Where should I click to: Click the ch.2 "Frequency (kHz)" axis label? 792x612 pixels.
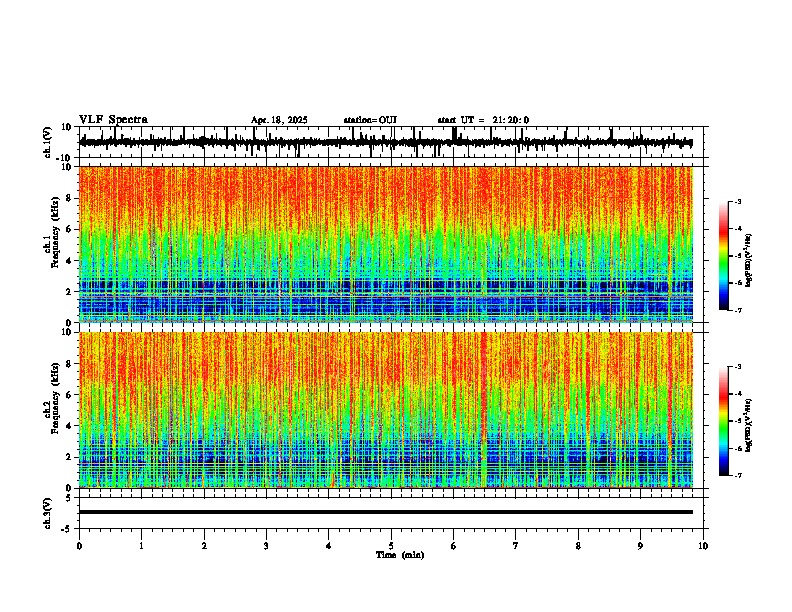(55, 398)
